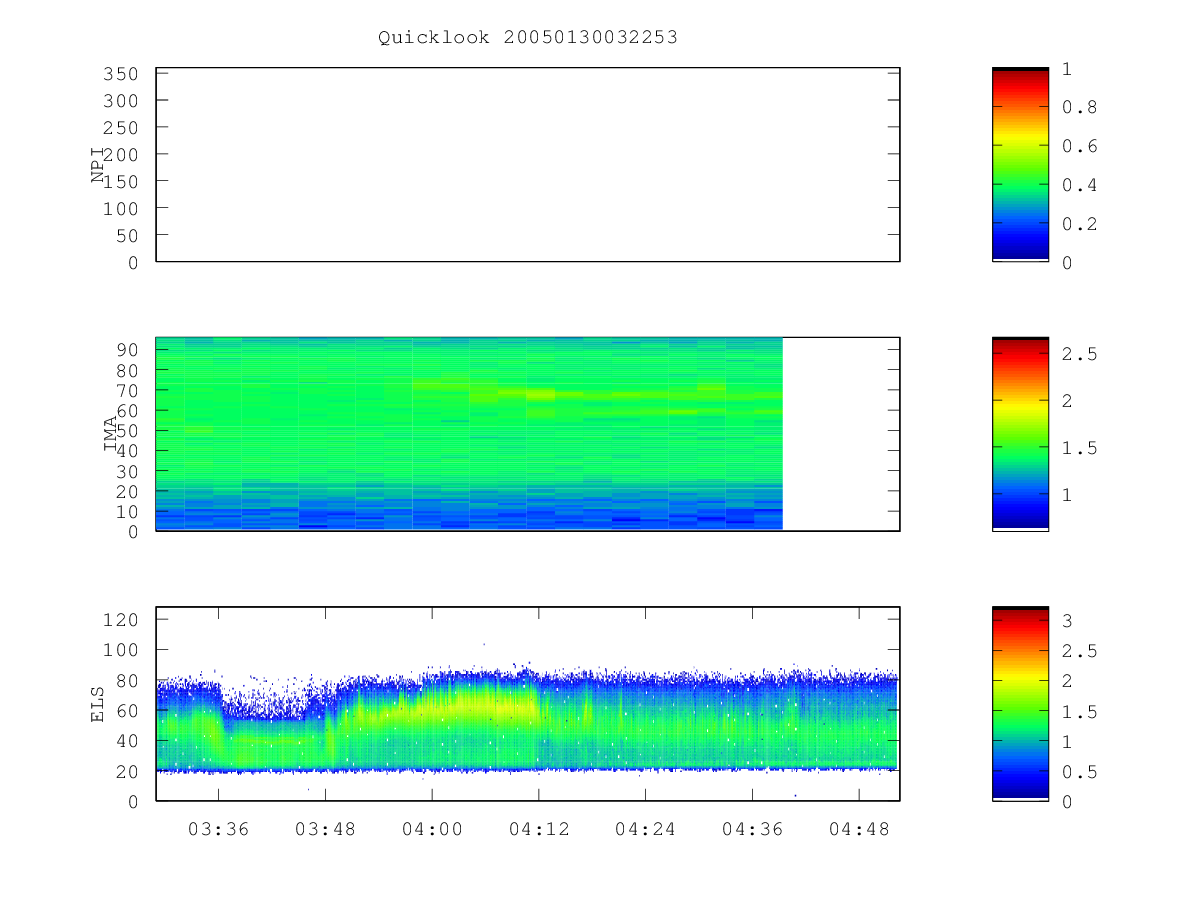Click the 03:36 time tick label

pos(219,829)
